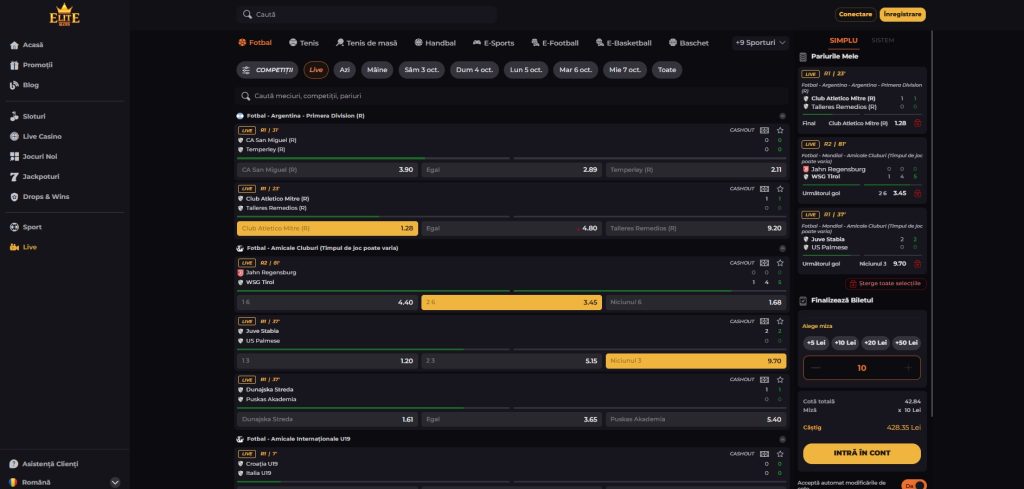Viewport: 1024px width, 489px height.
Task: Remove Jahn Regensburg bet from slip
Action: tap(918, 193)
